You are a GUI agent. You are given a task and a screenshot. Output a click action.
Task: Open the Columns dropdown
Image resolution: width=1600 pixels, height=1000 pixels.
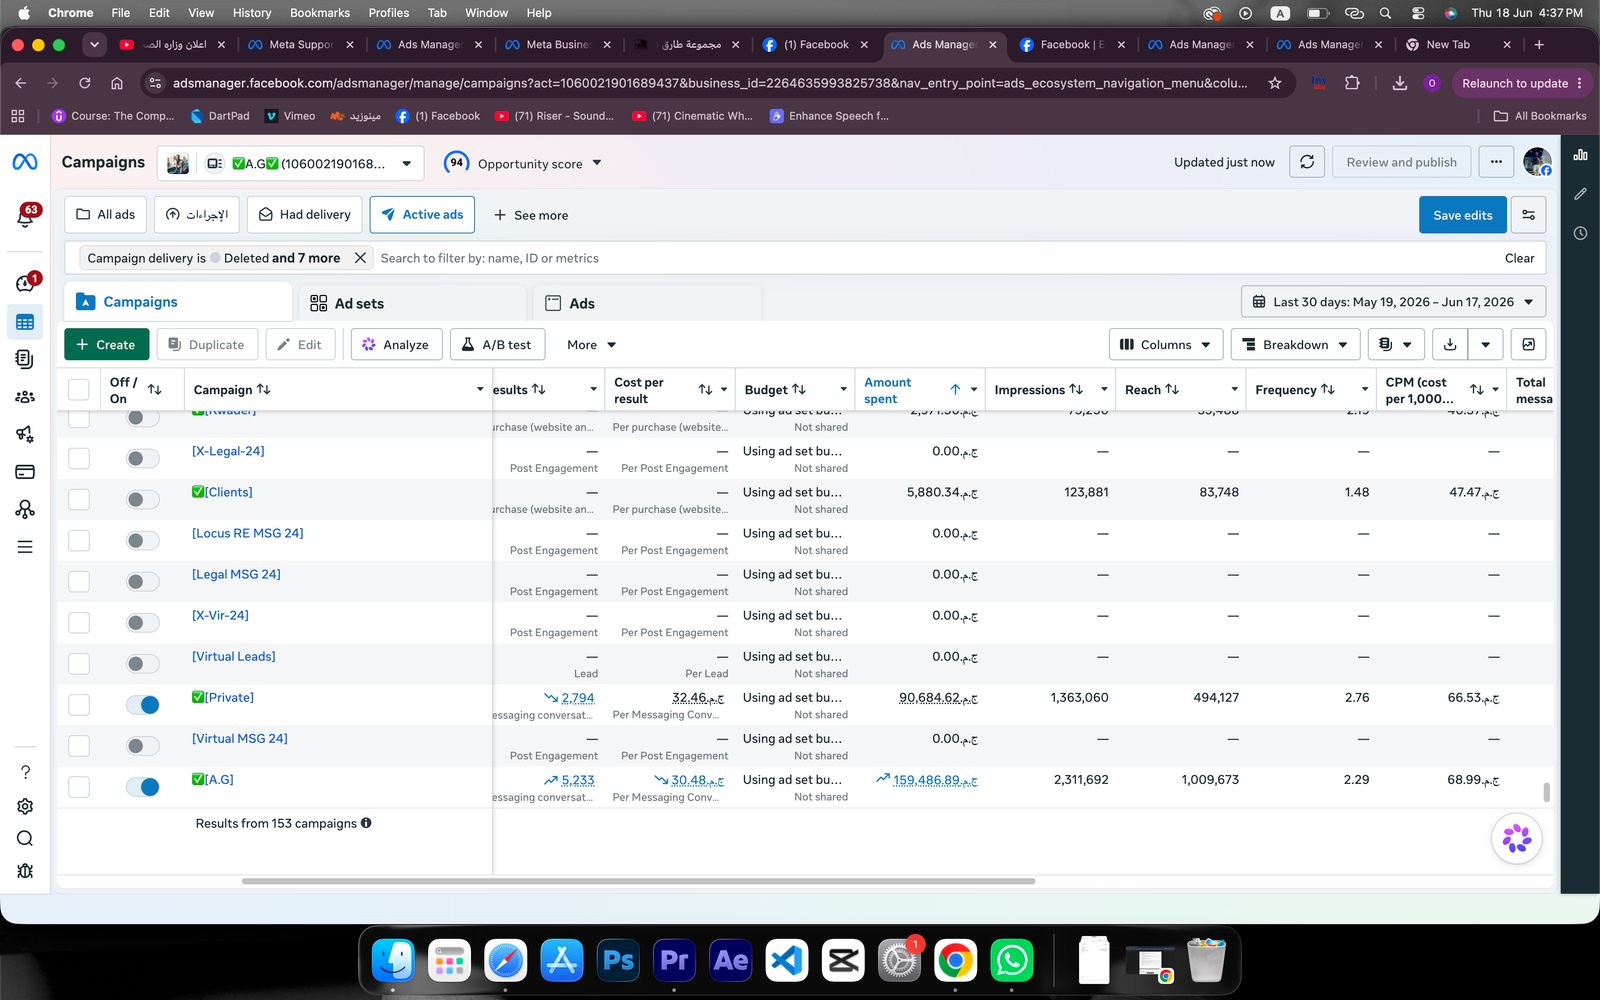(1166, 344)
